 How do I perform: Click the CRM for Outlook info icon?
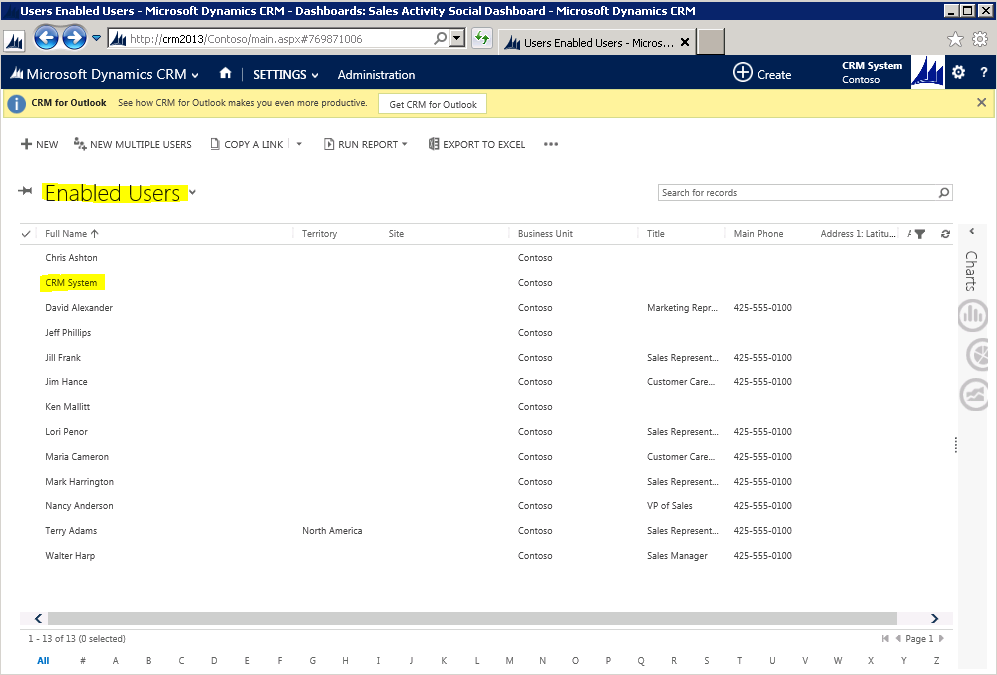[x=17, y=104]
